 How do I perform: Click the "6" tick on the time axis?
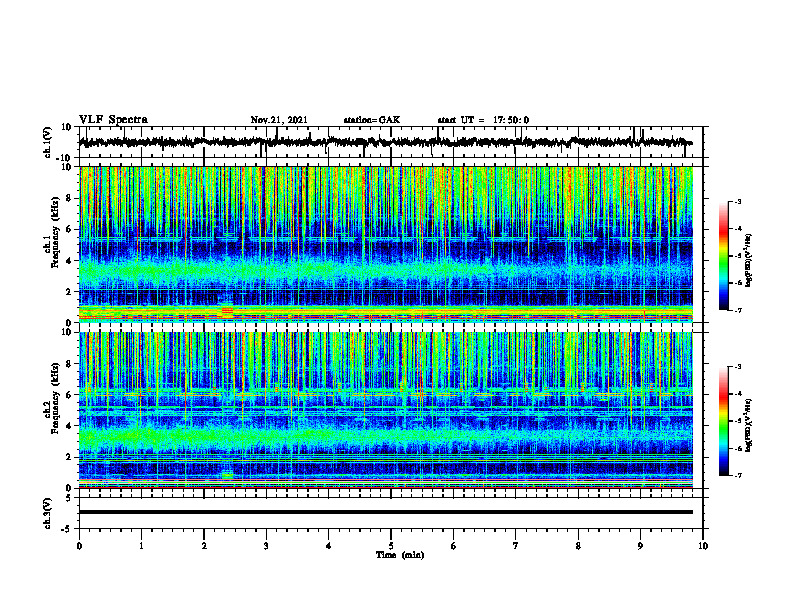tap(454, 546)
